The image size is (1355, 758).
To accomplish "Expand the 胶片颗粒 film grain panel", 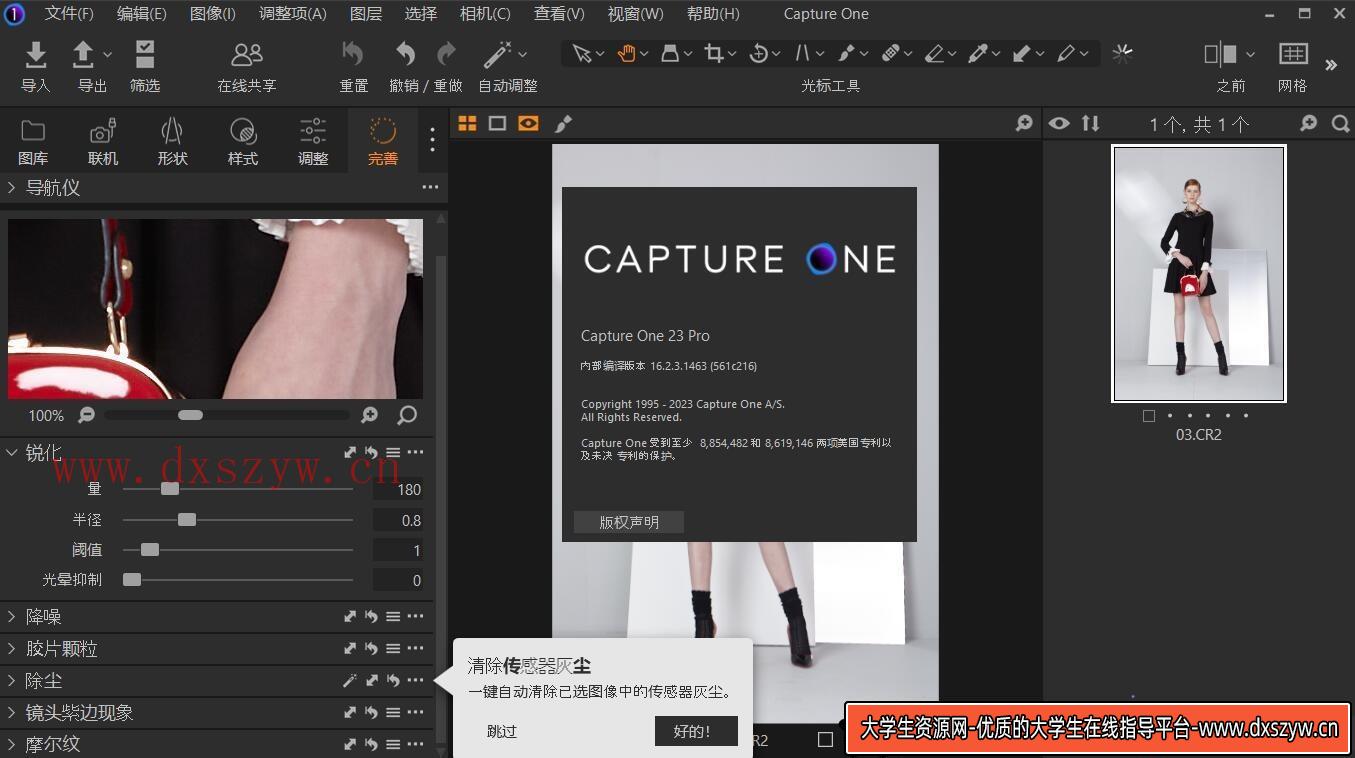I will pyautogui.click(x=12, y=648).
